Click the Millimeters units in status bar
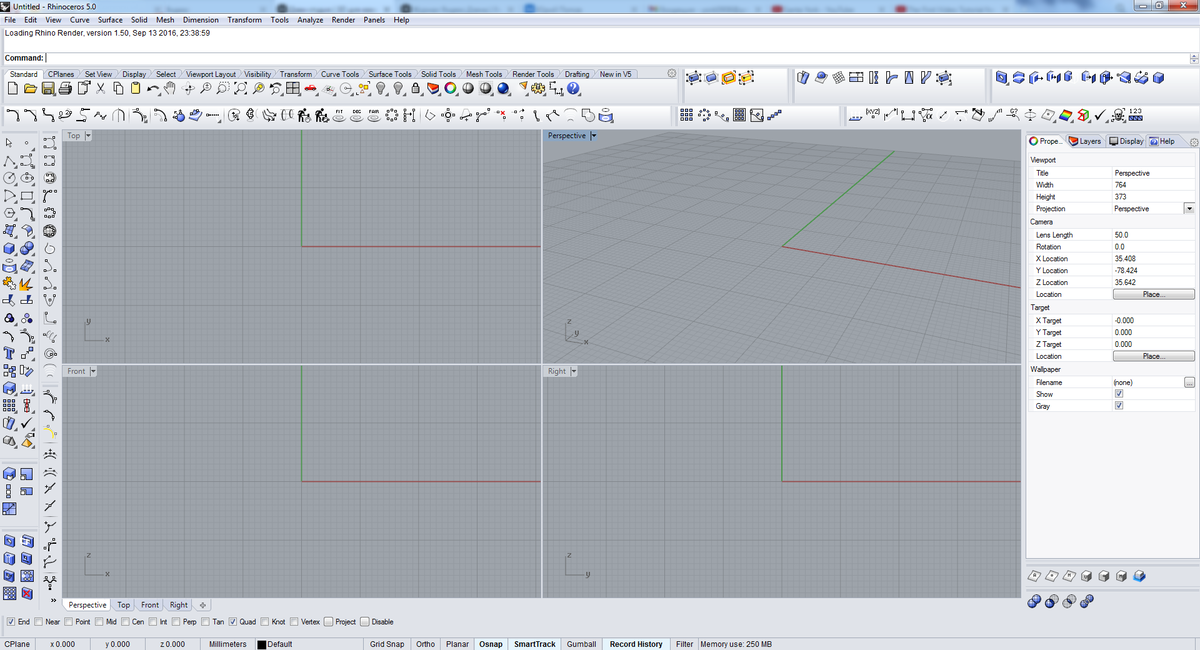The height and width of the screenshot is (650, 1200). [x=228, y=644]
